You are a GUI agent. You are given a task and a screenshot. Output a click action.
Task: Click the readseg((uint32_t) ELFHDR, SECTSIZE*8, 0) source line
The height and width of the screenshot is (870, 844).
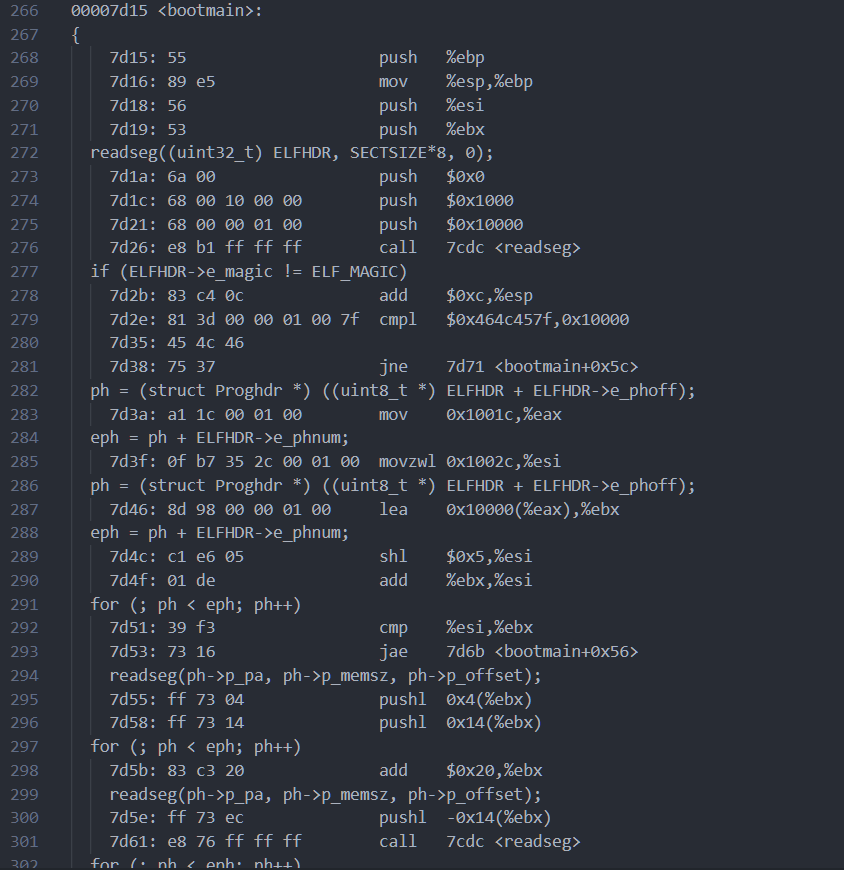pyautogui.click(x=291, y=153)
